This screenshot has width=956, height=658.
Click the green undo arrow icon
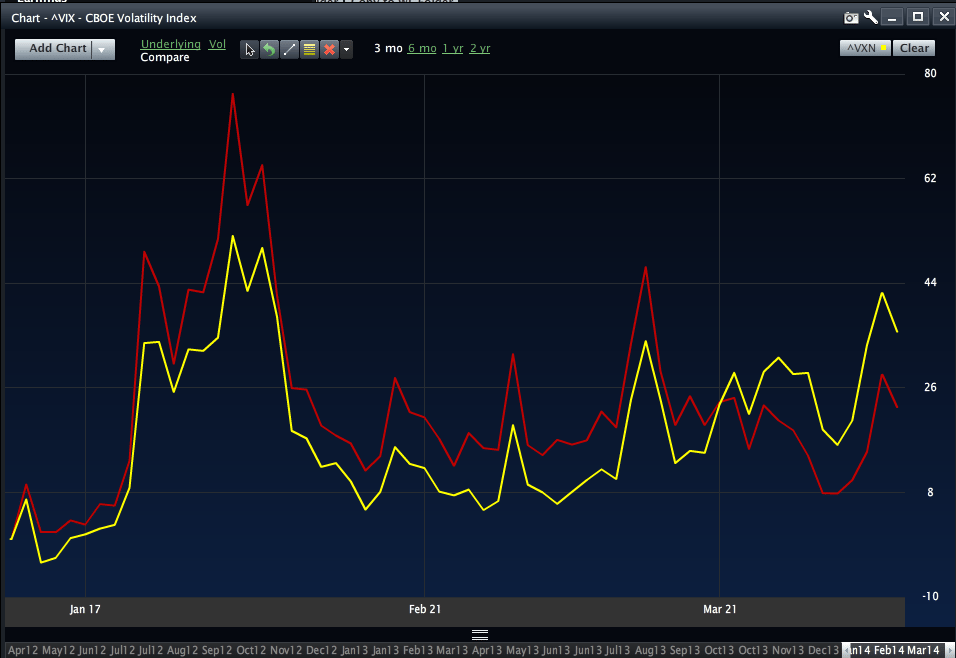pos(269,49)
